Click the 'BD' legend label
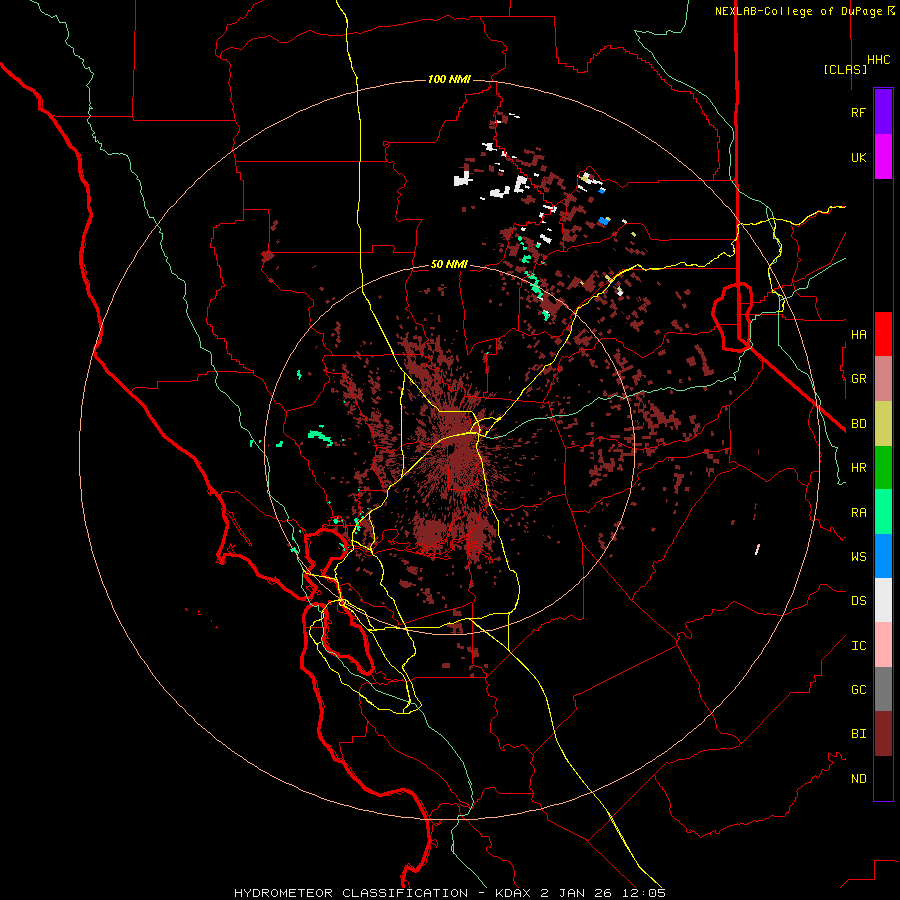The width and height of the screenshot is (900, 900). pos(858,424)
